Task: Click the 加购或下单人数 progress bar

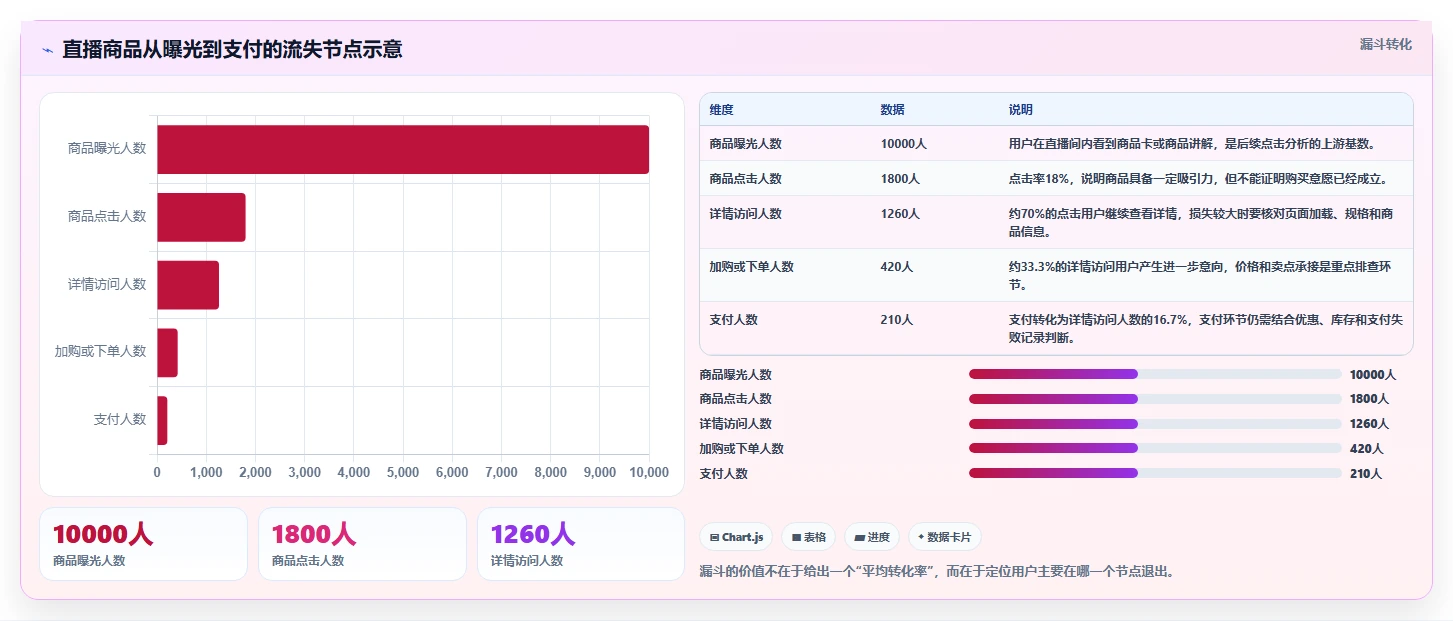Action: point(1155,448)
